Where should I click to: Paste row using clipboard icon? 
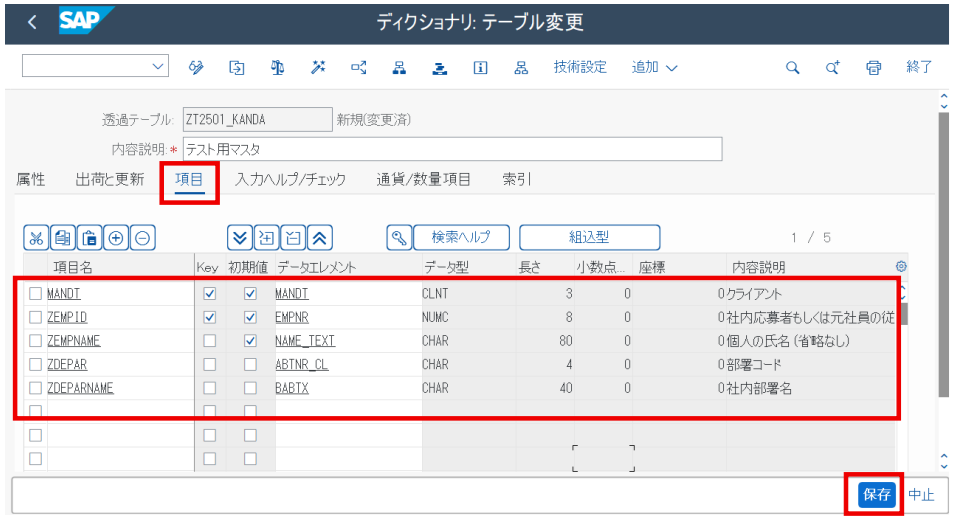tap(89, 237)
